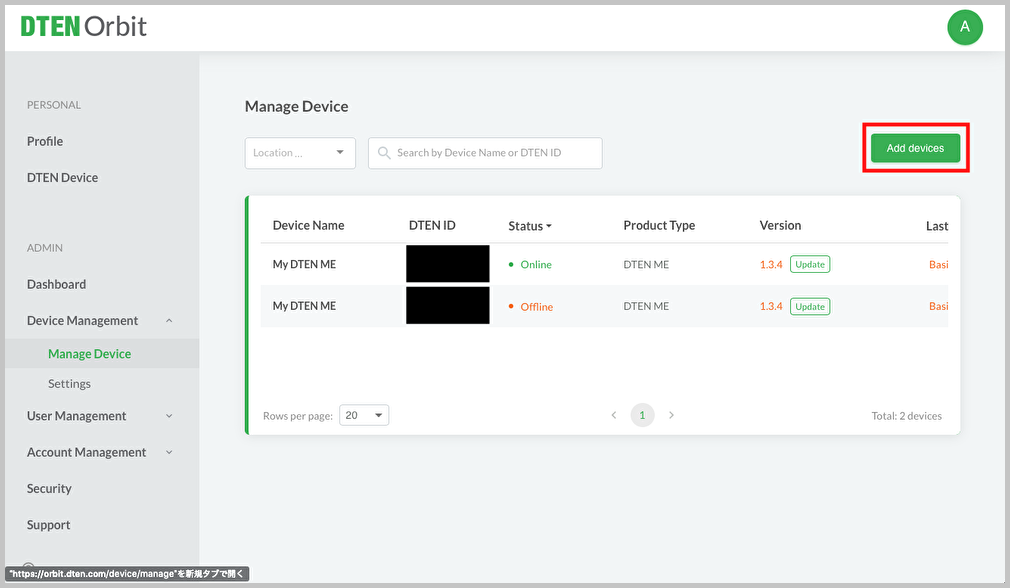Image resolution: width=1010 pixels, height=588 pixels.
Task: Open the Security page
Action: click(x=49, y=488)
